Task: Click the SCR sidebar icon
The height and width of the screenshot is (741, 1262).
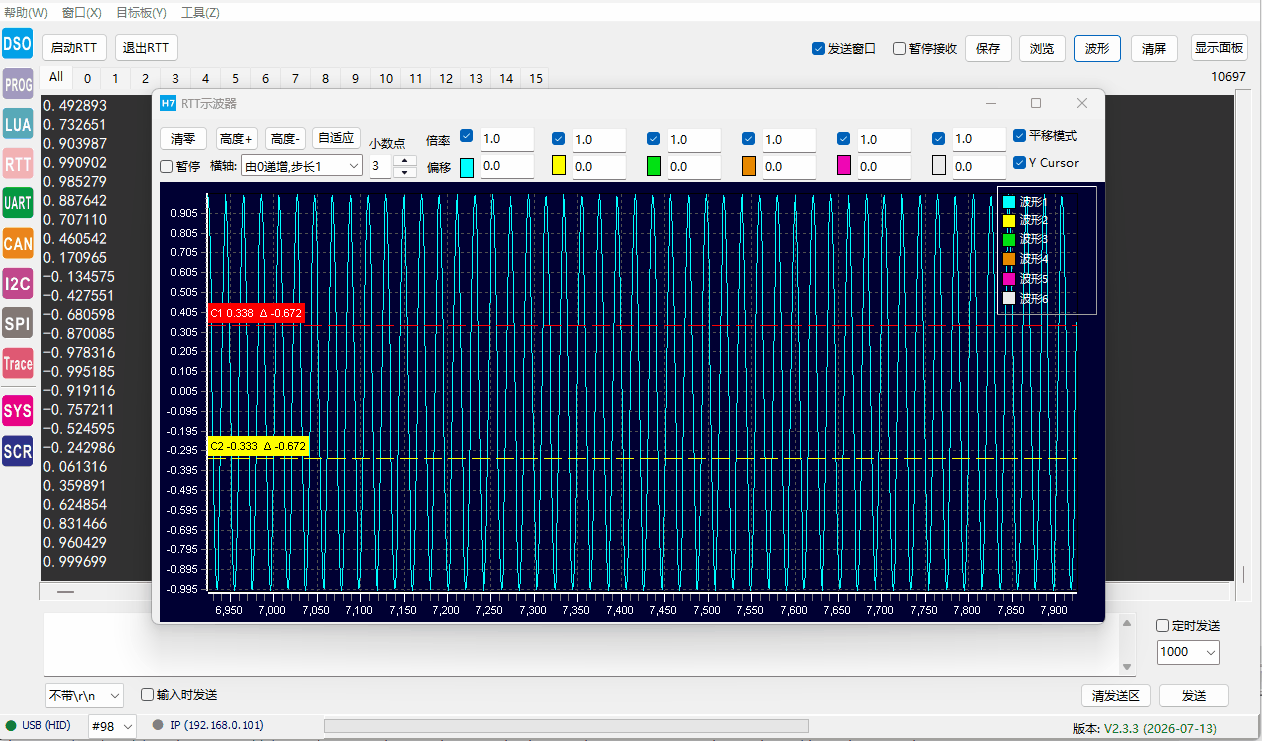Action: pos(18,451)
